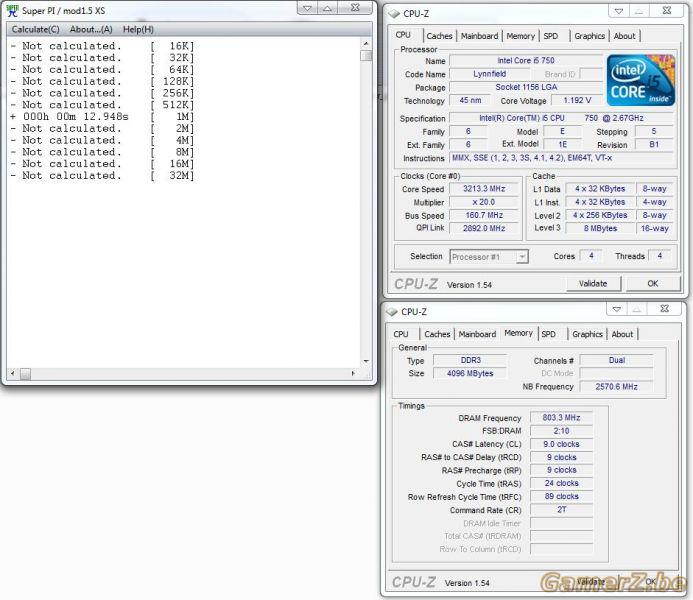This screenshot has height=600, width=693.
Task: Click the Intel Core i5 inside logo
Action: click(x=640, y=80)
